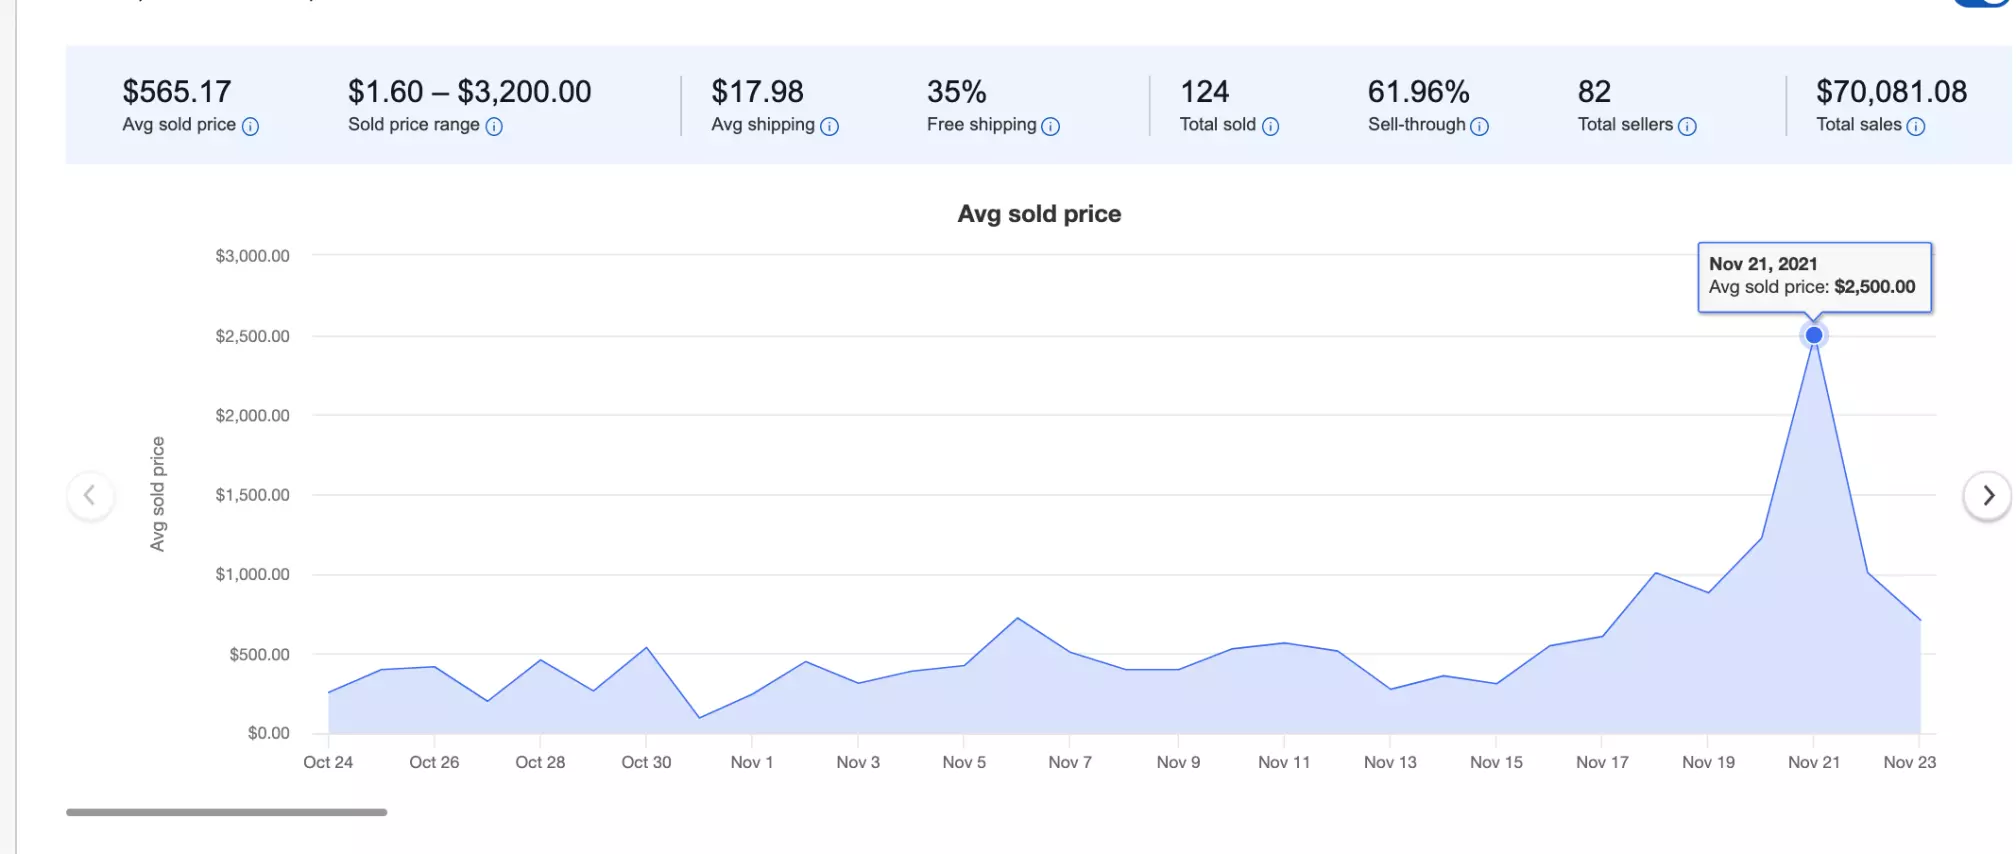
Task: Click the Avg shipping info icon
Action: point(829,126)
